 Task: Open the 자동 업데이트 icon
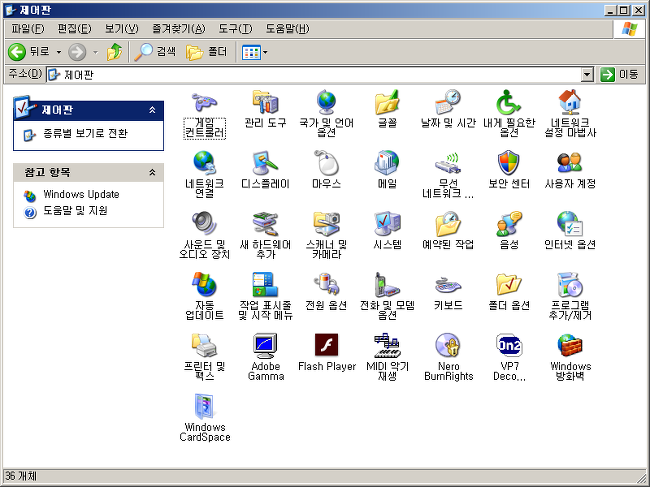tap(204, 285)
